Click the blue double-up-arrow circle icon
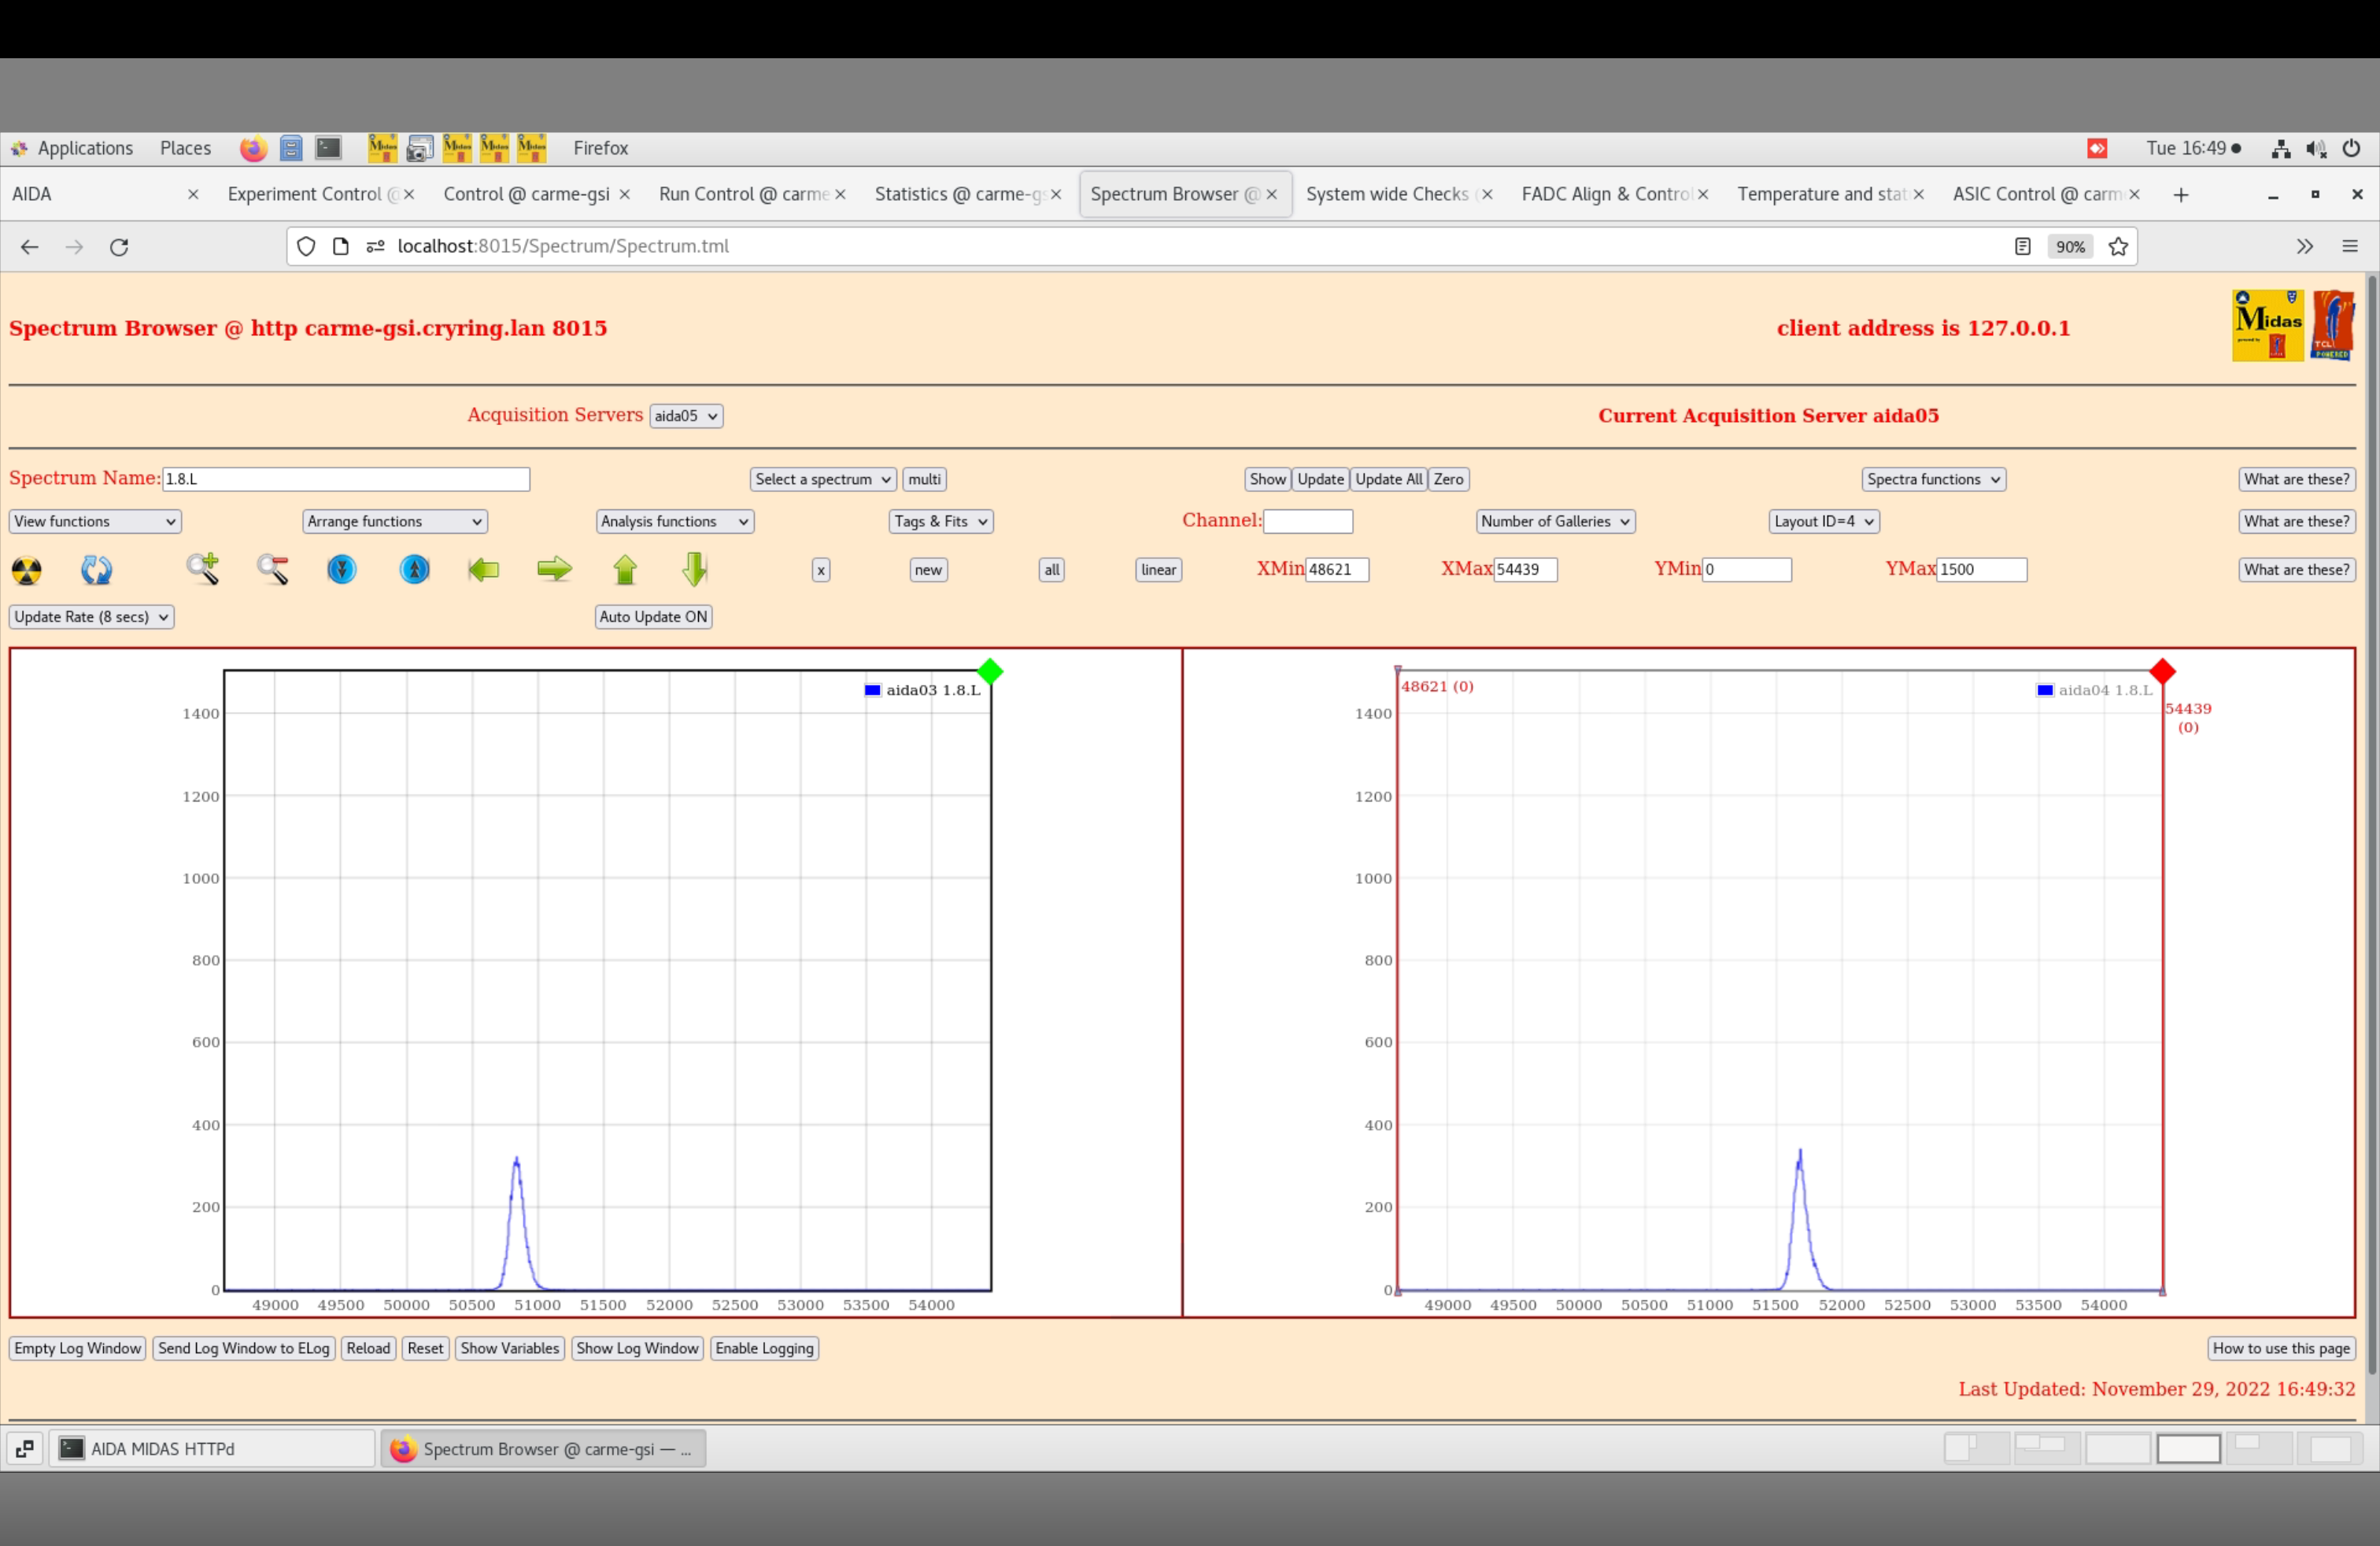The image size is (2380, 1546). tap(414, 569)
